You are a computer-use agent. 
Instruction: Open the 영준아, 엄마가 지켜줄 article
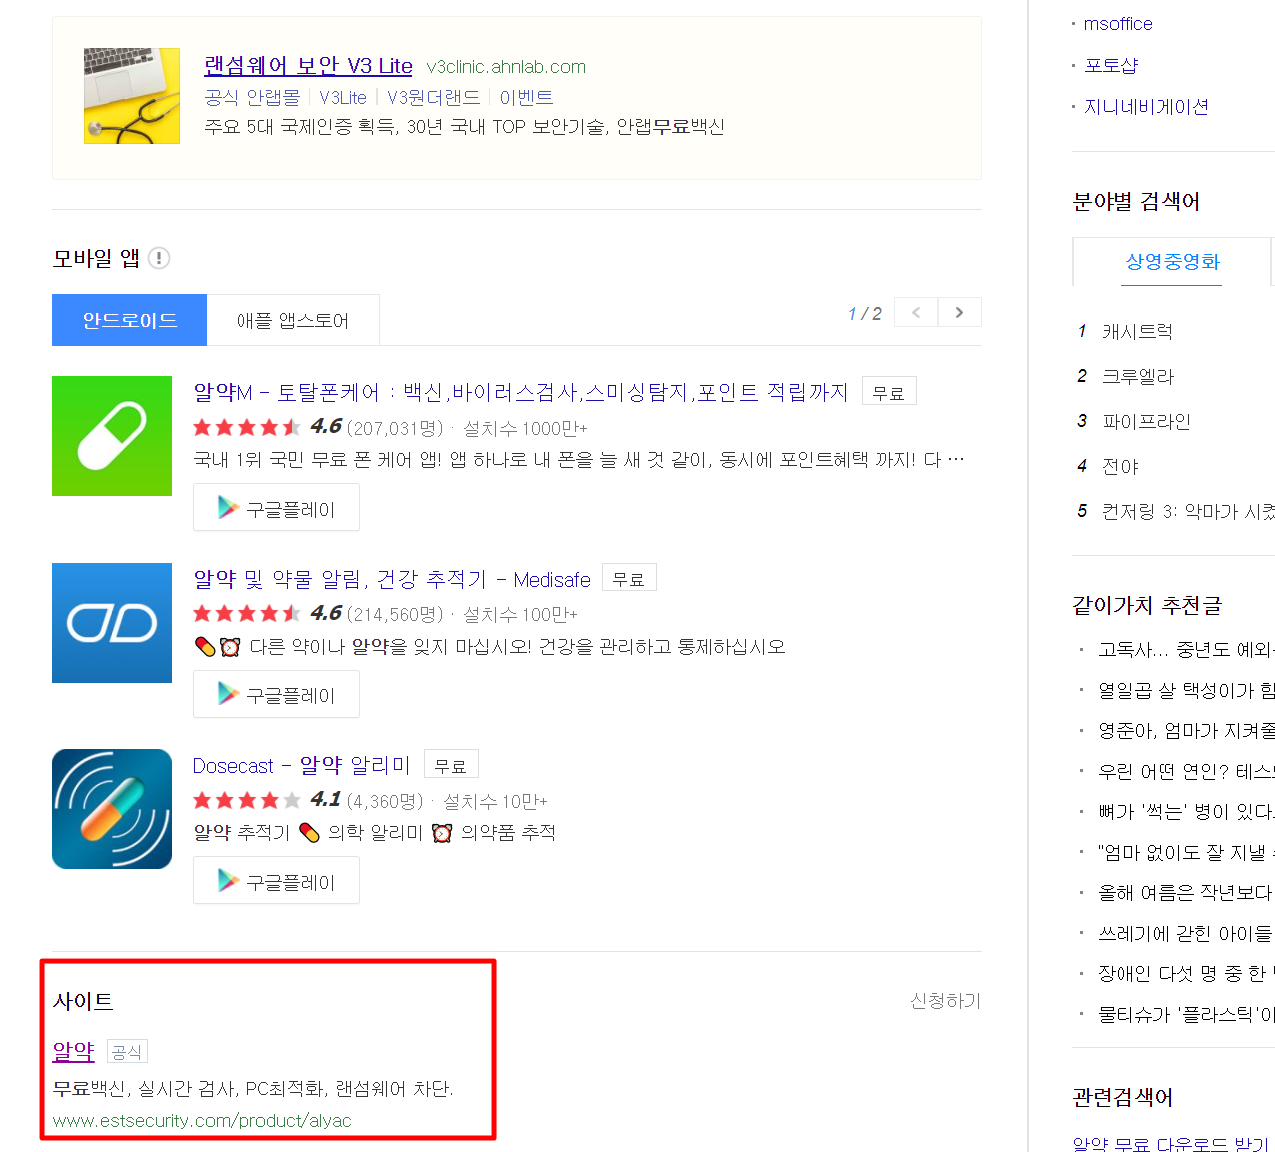[1186, 731]
